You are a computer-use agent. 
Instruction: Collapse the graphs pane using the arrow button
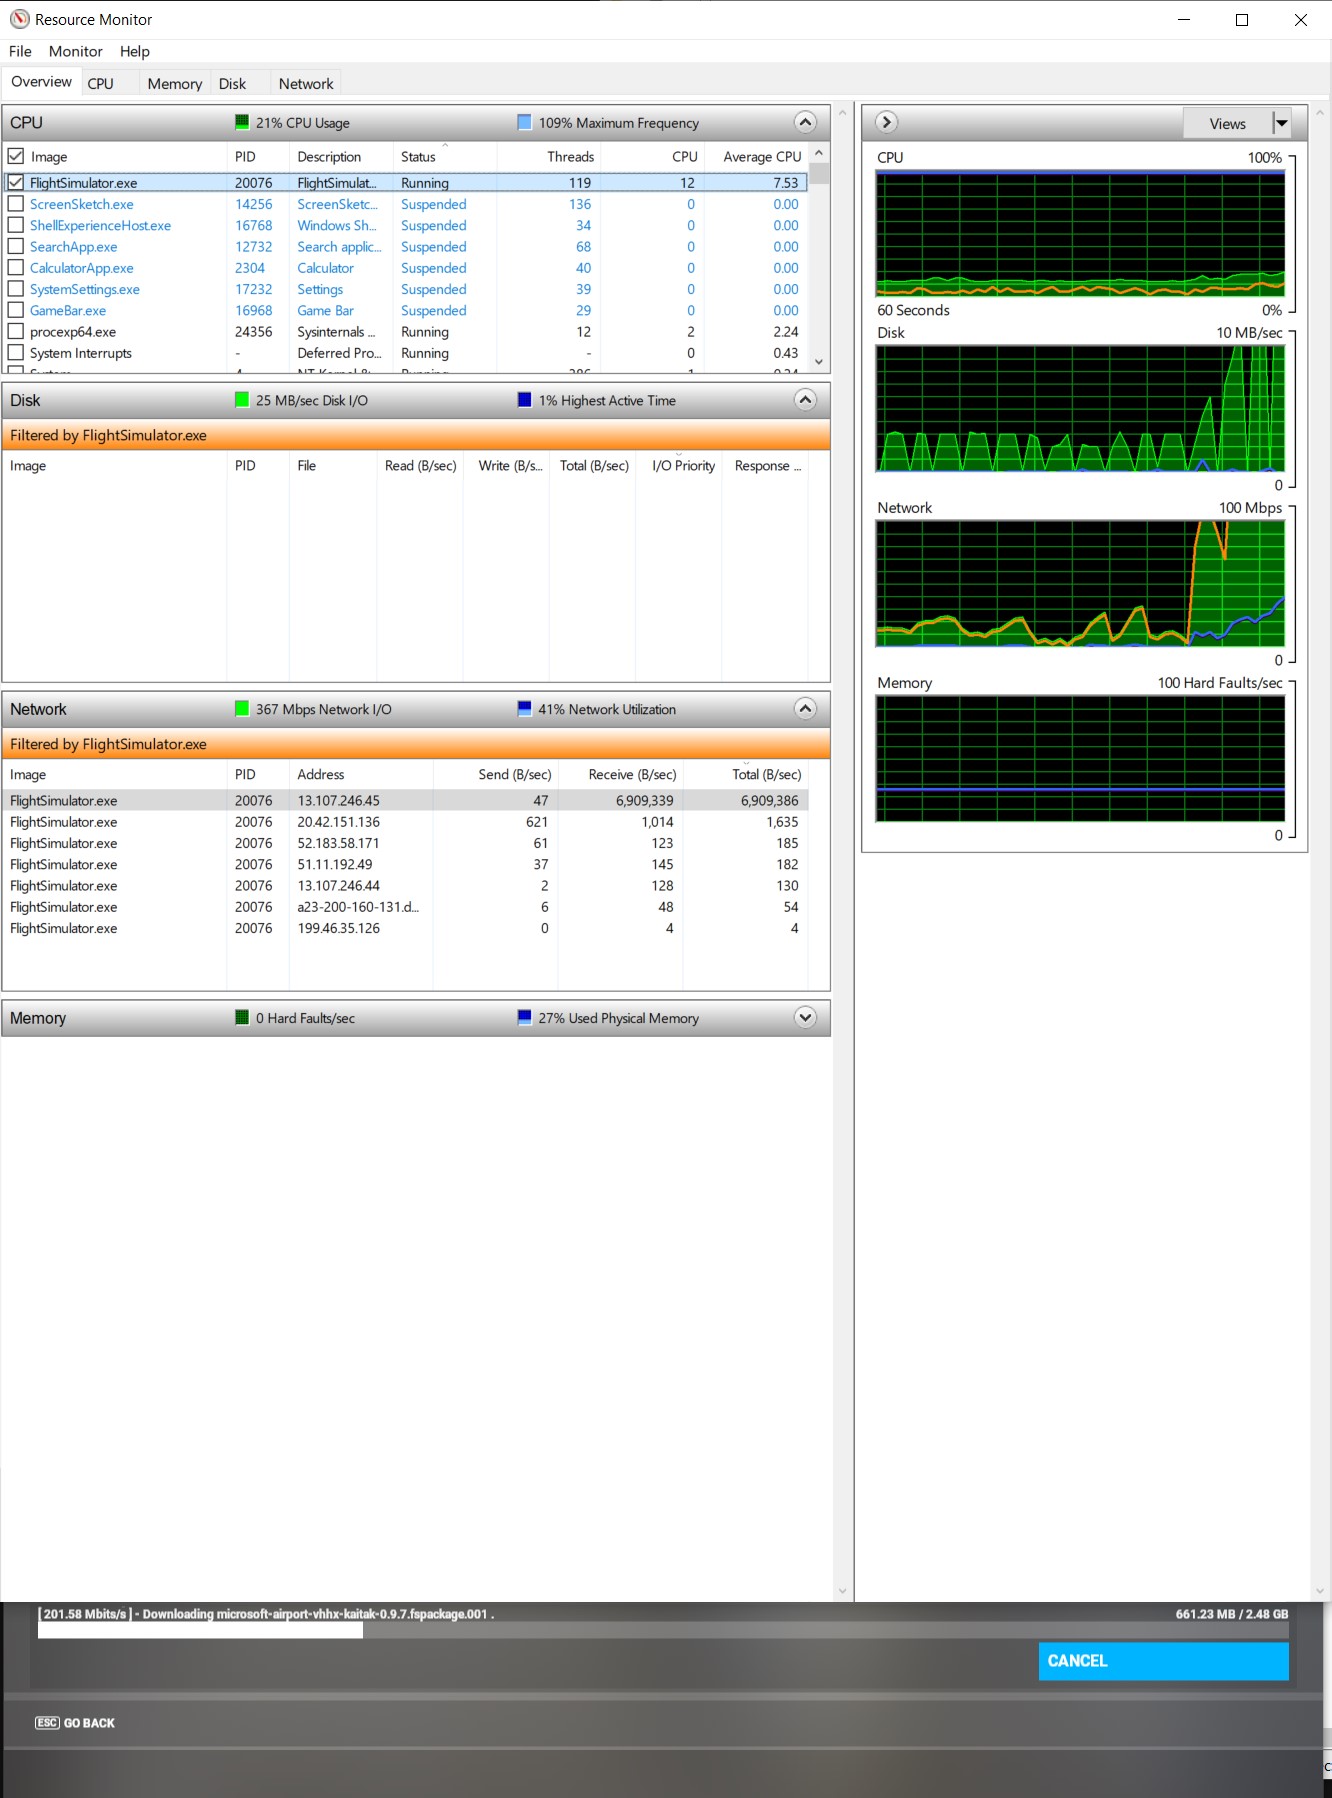coord(886,122)
